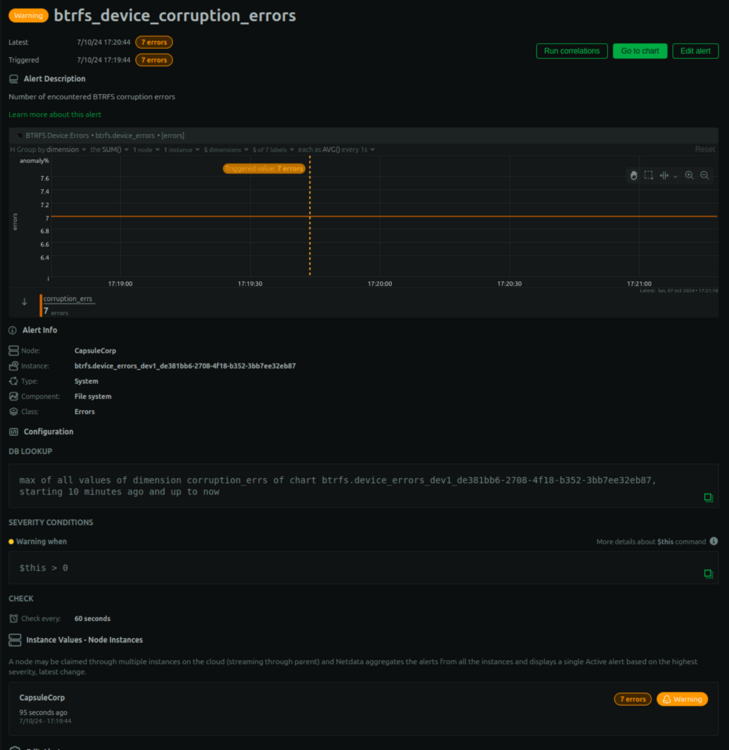
Task: Expand the SUM() aggregation dropdown
Action: (x=110, y=150)
